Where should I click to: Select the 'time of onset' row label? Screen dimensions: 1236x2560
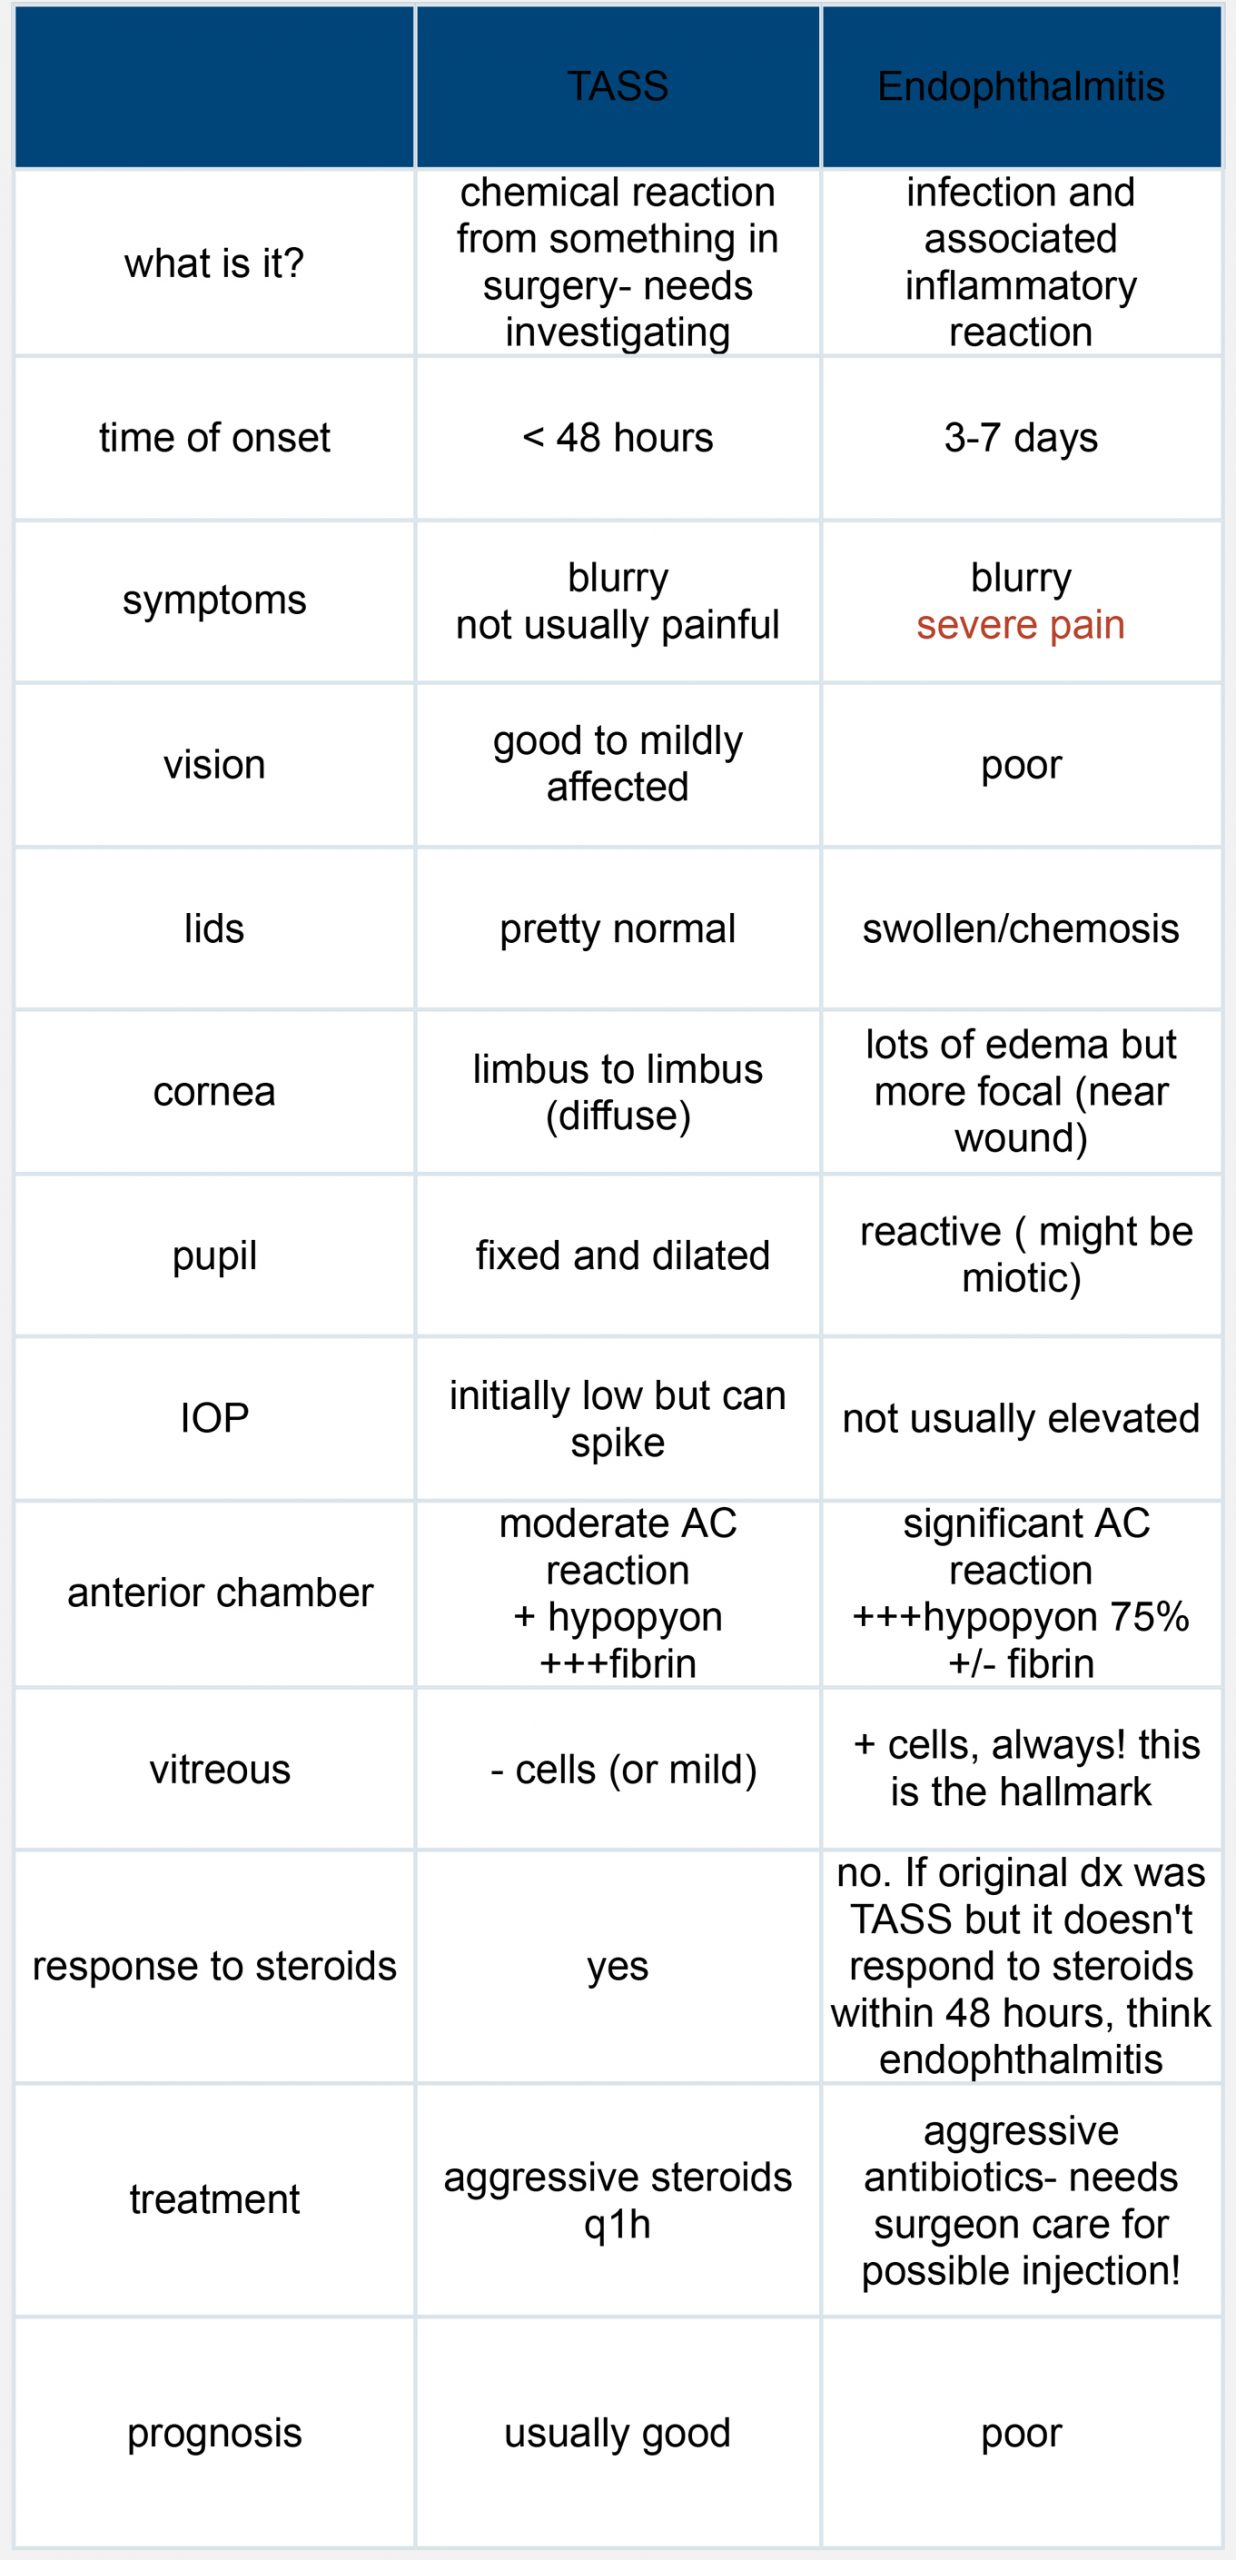214,438
